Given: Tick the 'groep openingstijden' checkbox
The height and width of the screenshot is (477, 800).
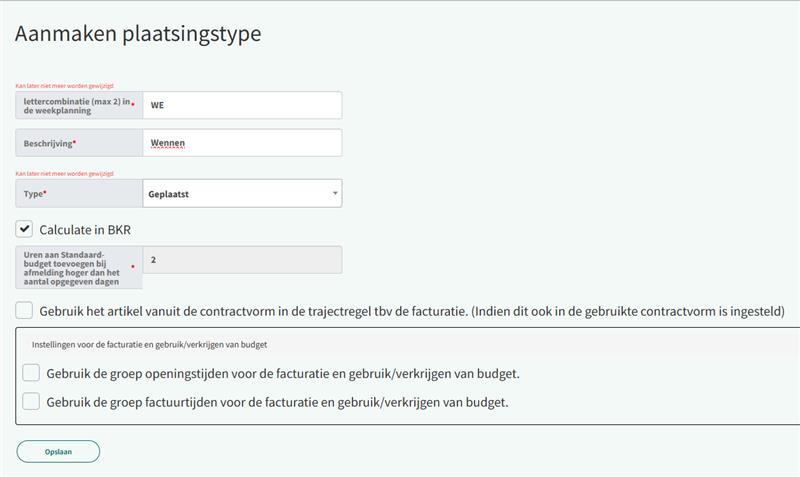Looking at the screenshot, I should click(x=31, y=373).
